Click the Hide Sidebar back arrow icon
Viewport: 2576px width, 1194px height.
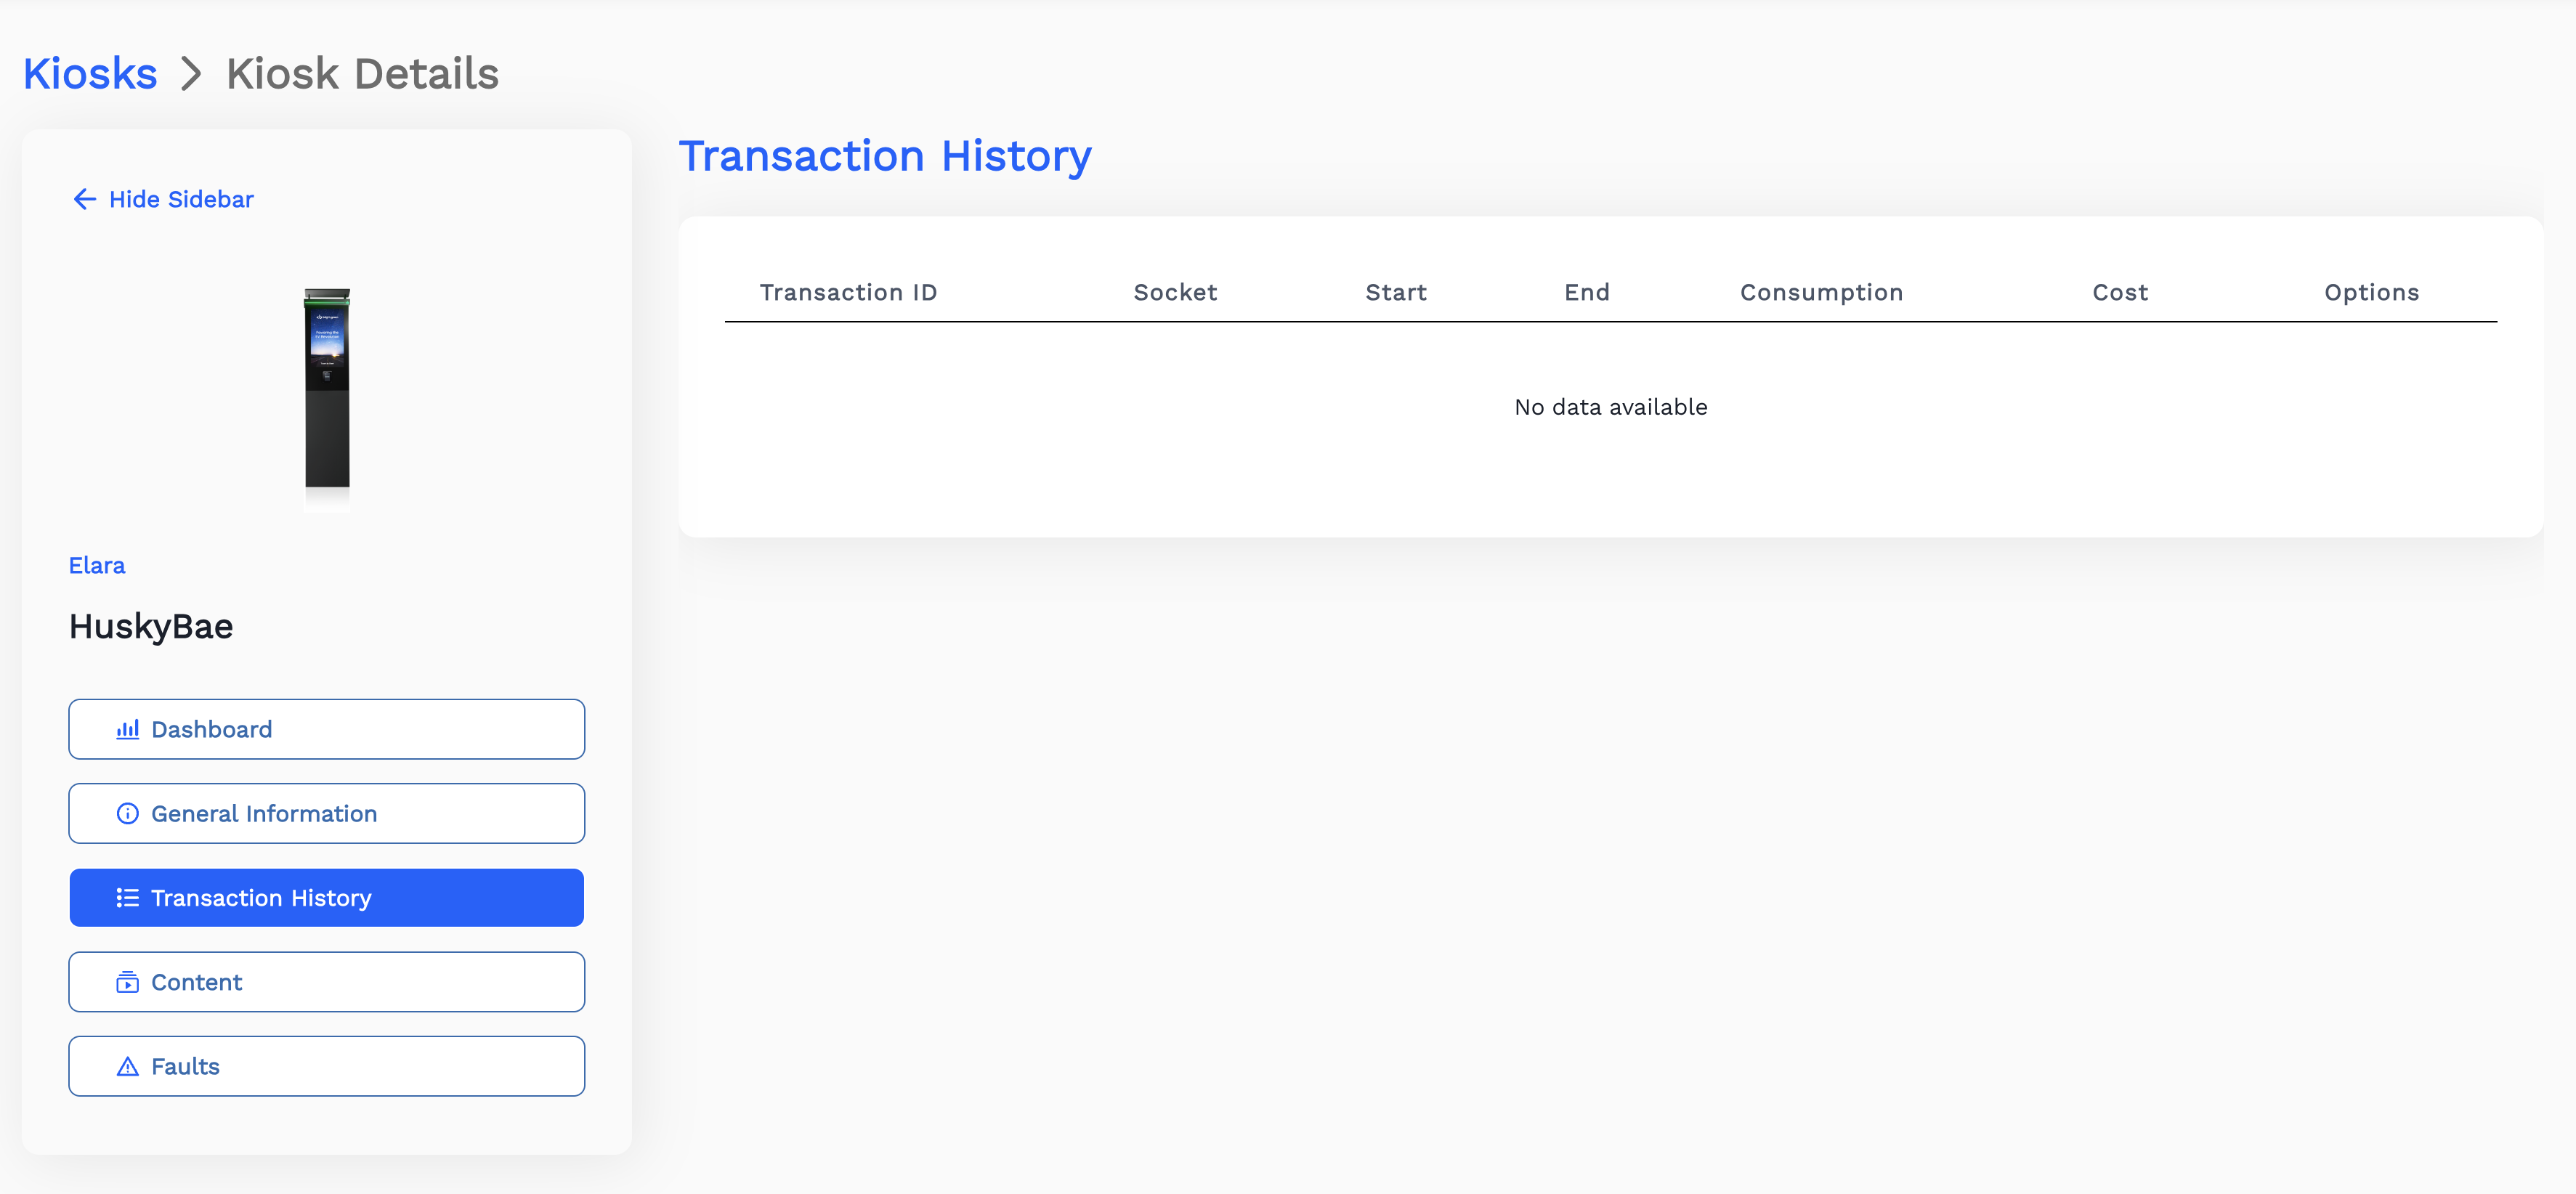tap(85, 199)
